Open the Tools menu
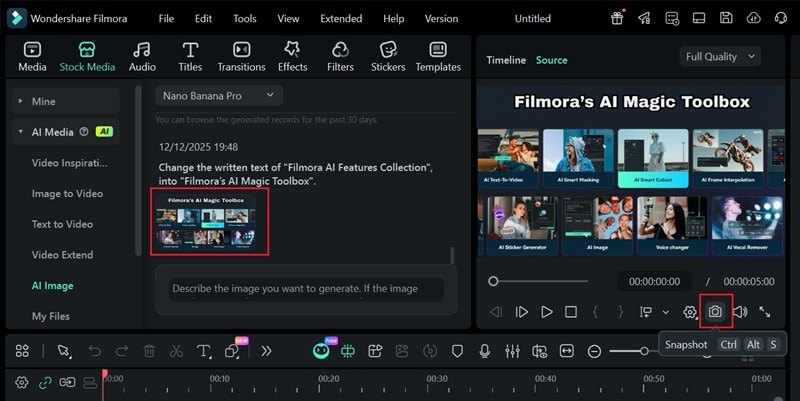 (245, 18)
